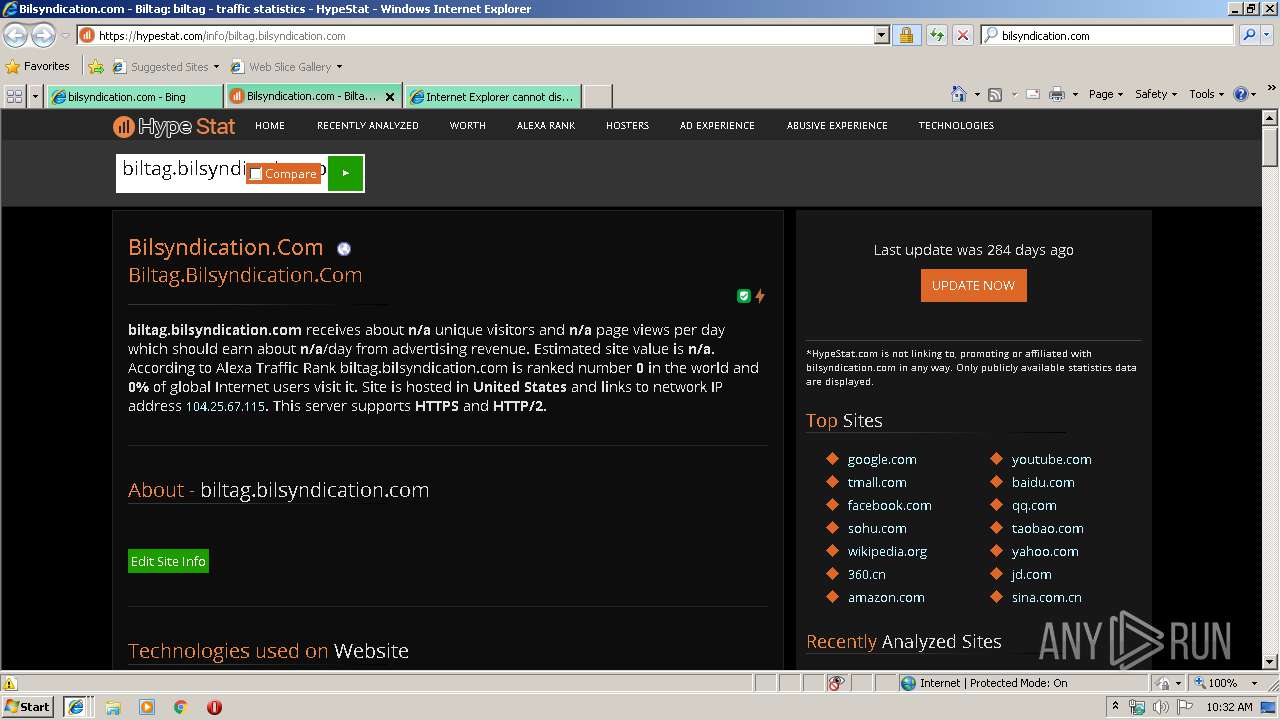Click the Help question mark icon
This screenshot has height=720, width=1280.
pos(1241,94)
